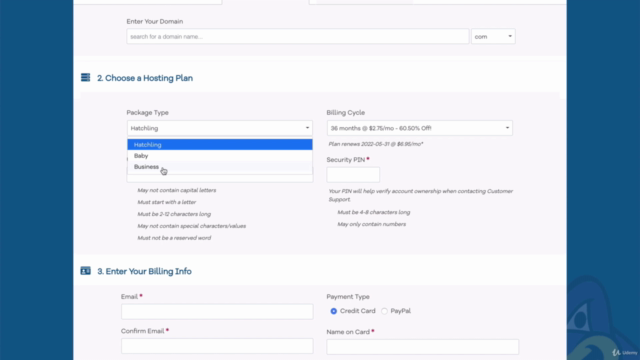This screenshot has height=360, width=640.
Task: Click the Name on Card field
Action: tap(422, 347)
